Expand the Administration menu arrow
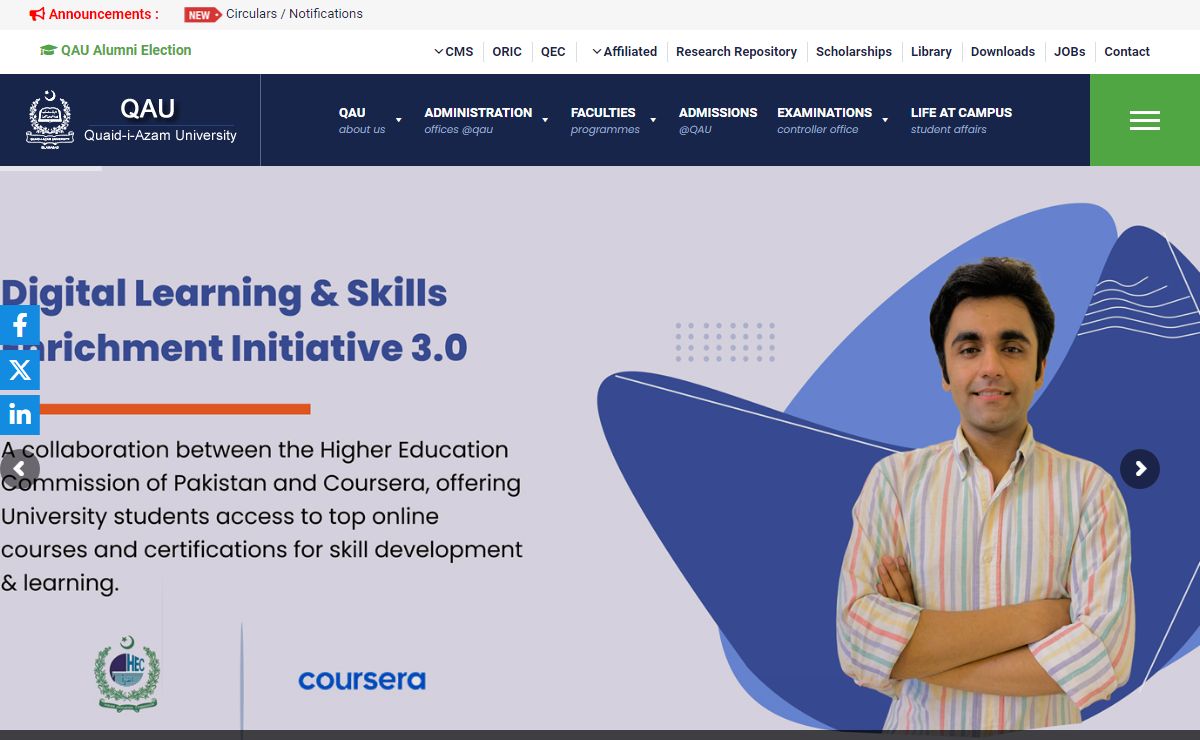1200x740 pixels. pos(545,120)
